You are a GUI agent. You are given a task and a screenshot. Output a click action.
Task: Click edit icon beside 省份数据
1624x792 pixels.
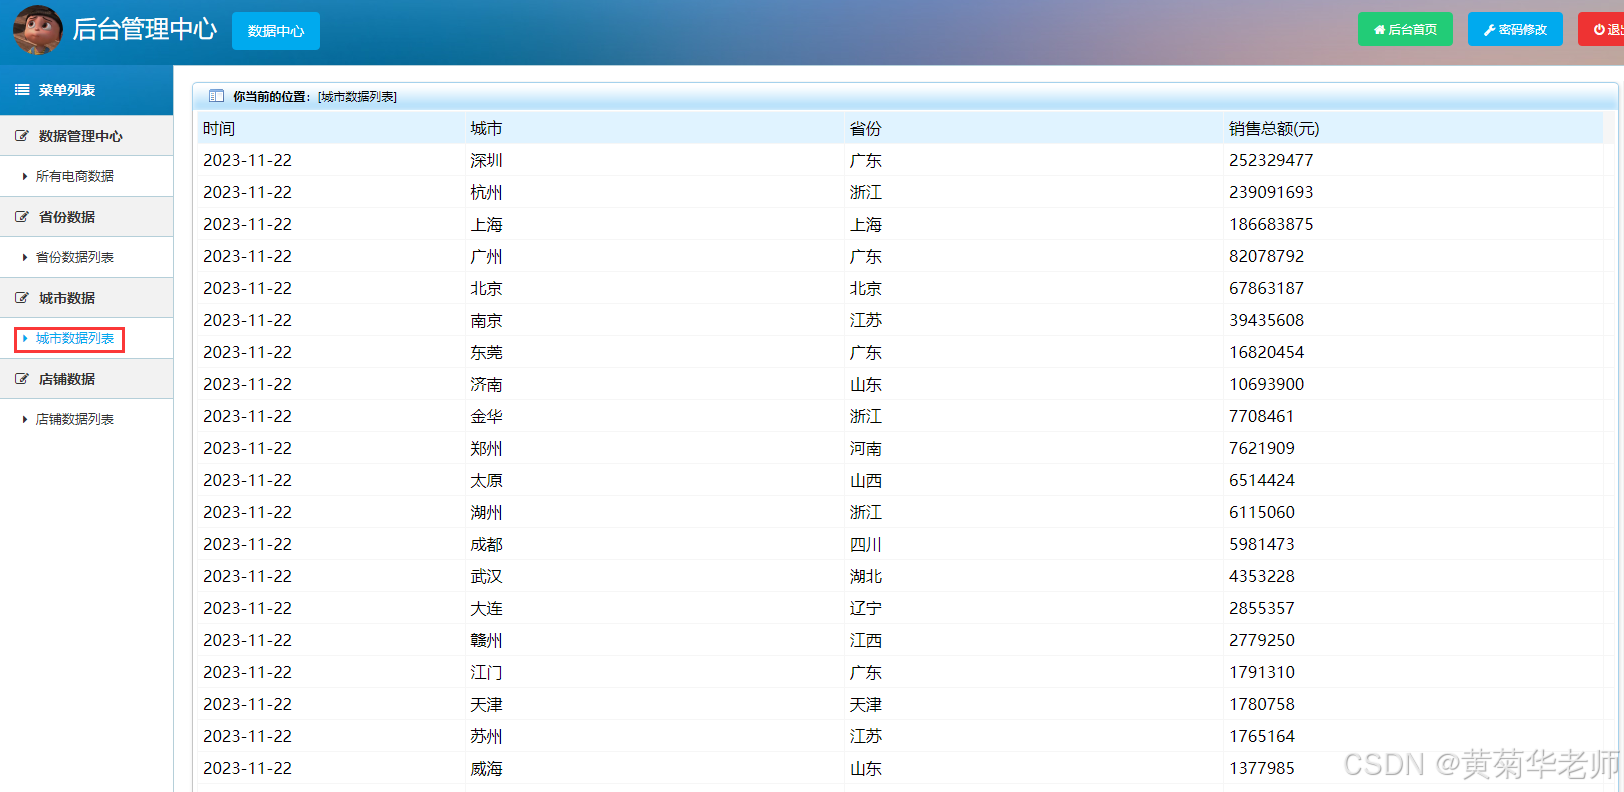coord(22,217)
